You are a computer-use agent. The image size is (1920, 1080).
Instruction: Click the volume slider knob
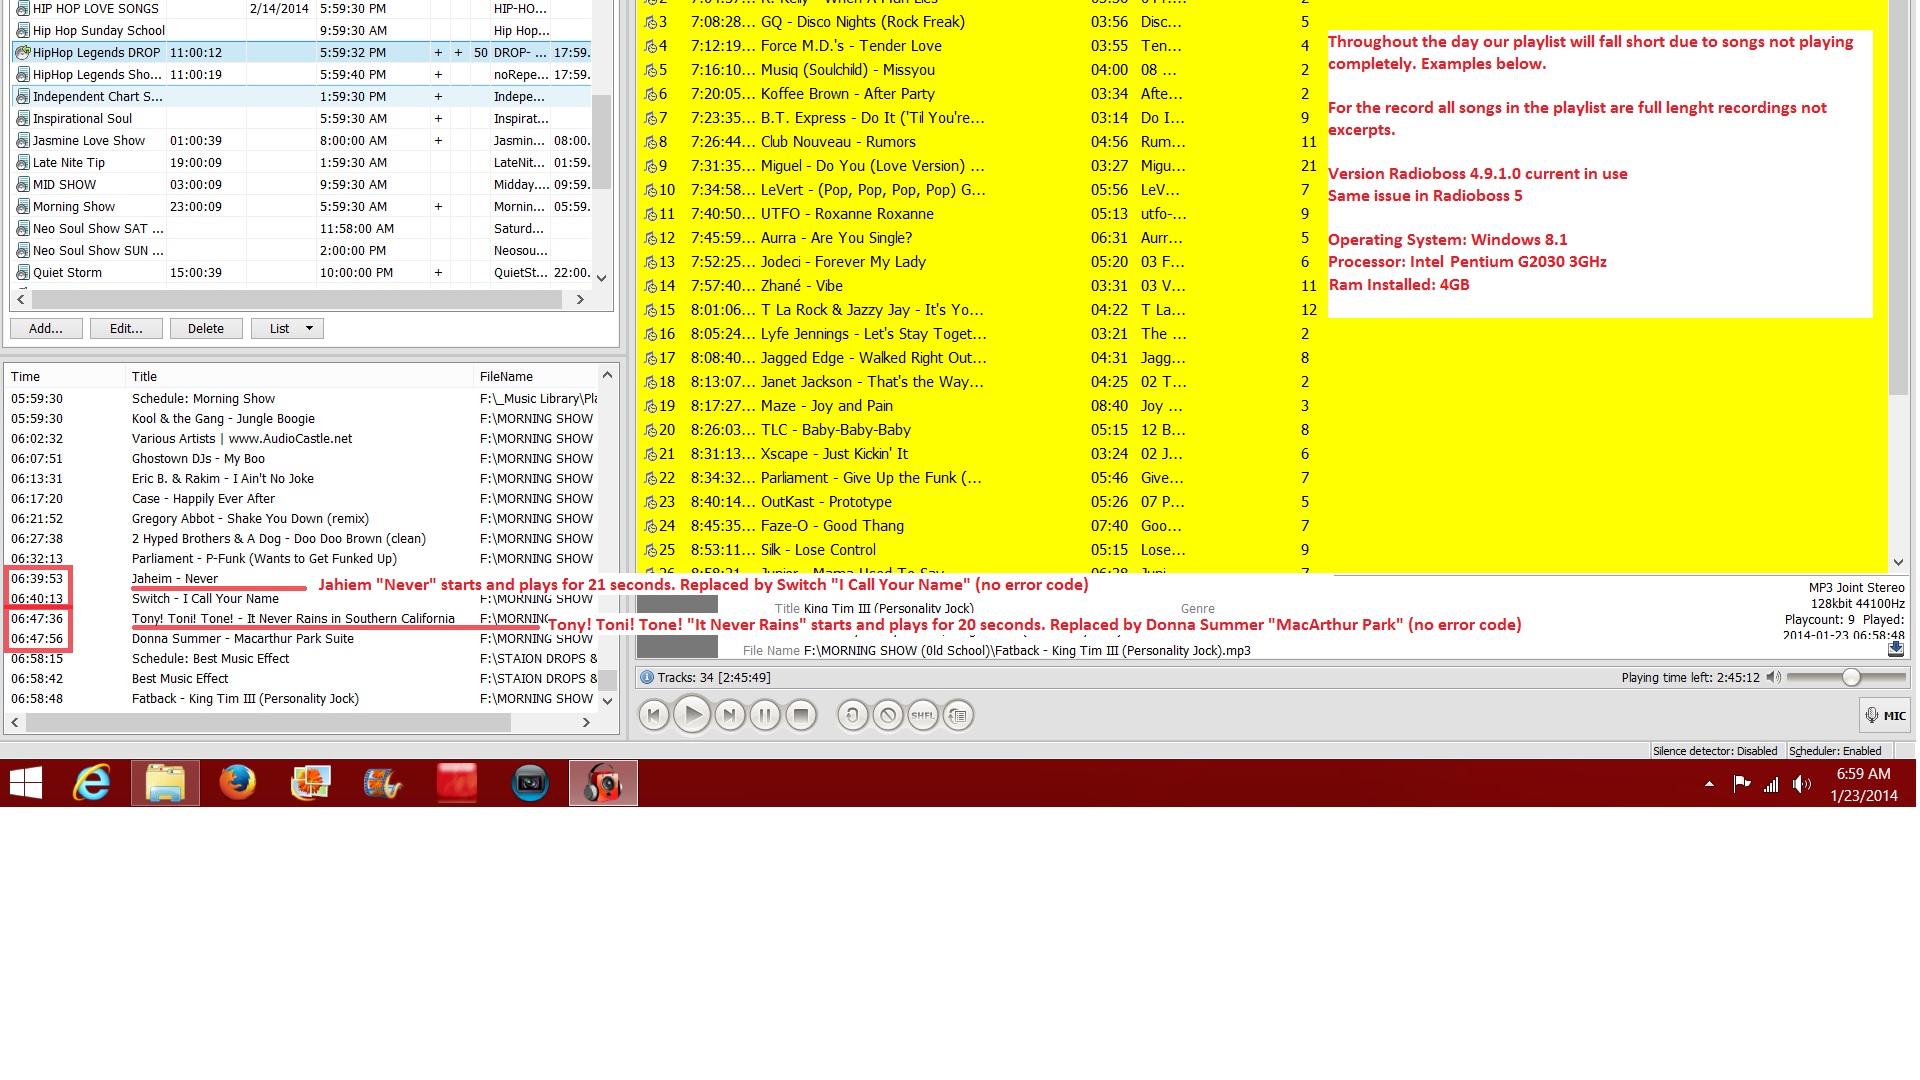tap(1851, 677)
